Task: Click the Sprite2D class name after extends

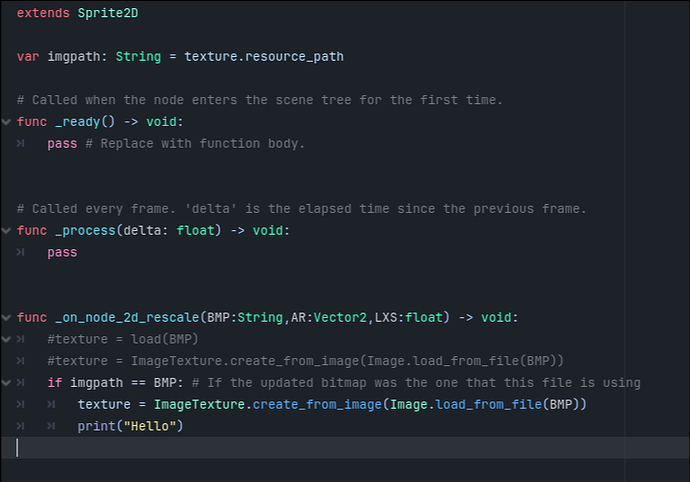Action: (108, 13)
